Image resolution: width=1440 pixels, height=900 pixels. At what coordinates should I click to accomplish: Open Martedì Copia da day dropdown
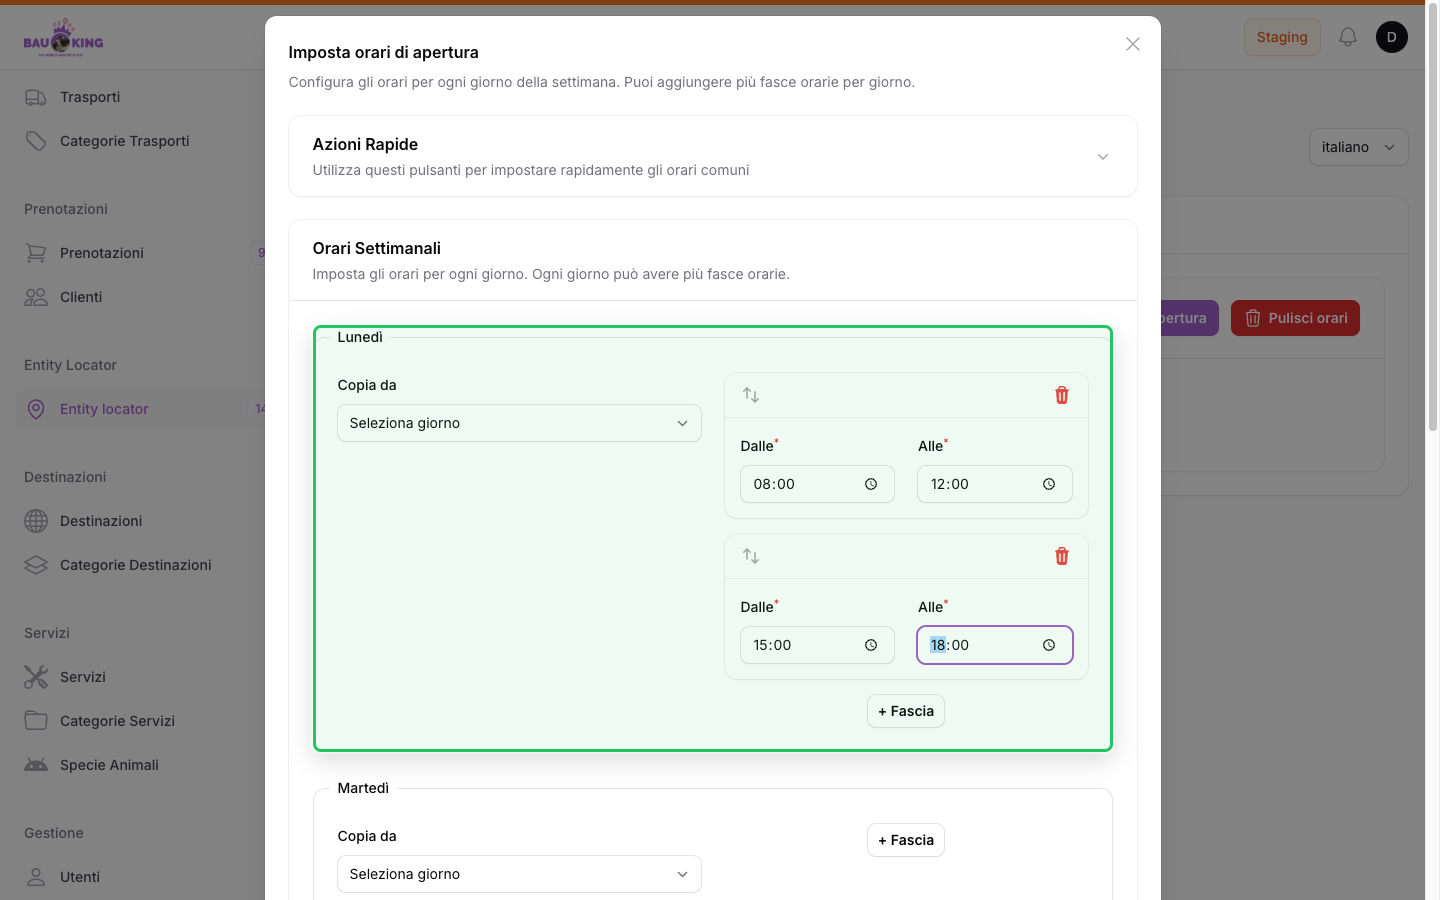click(519, 874)
